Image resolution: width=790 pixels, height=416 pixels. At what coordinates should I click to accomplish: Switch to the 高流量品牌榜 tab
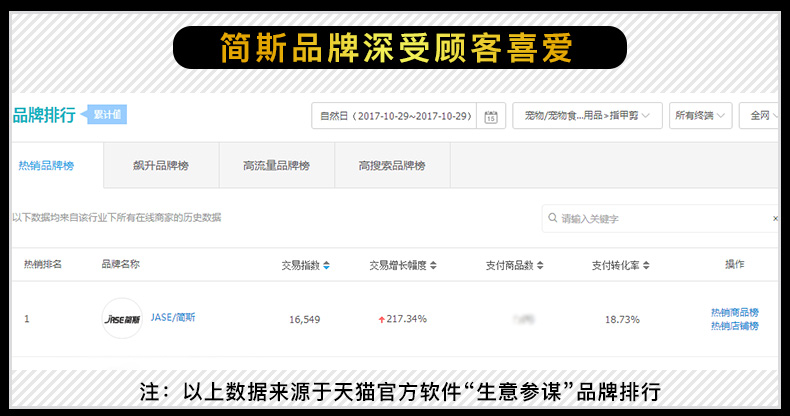tap(277, 165)
